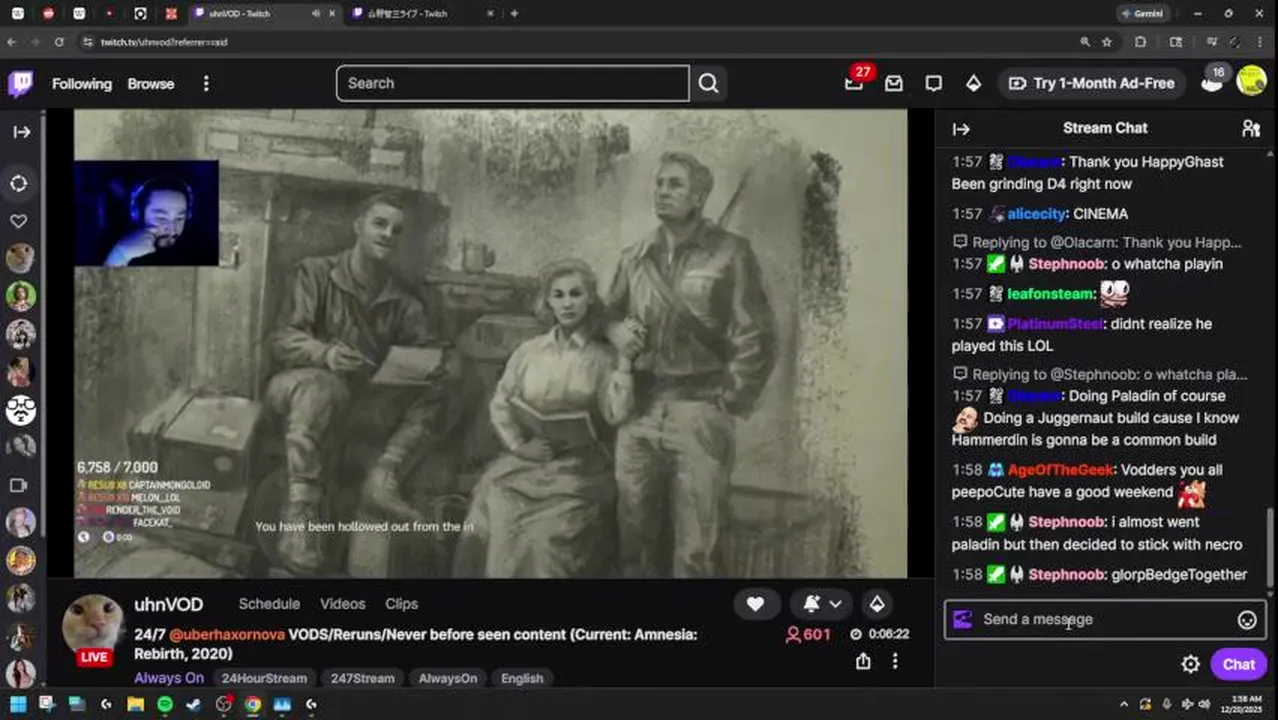Open a new browser tab

[x=514, y=14]
